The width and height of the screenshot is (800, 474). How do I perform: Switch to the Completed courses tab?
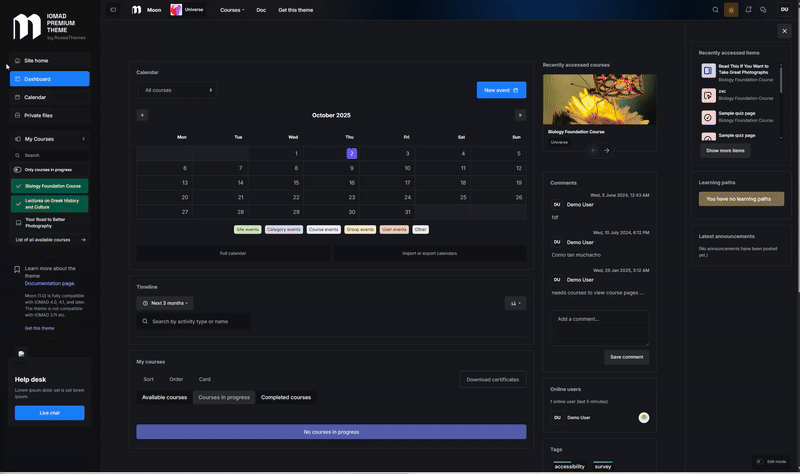tap(285, 397)
